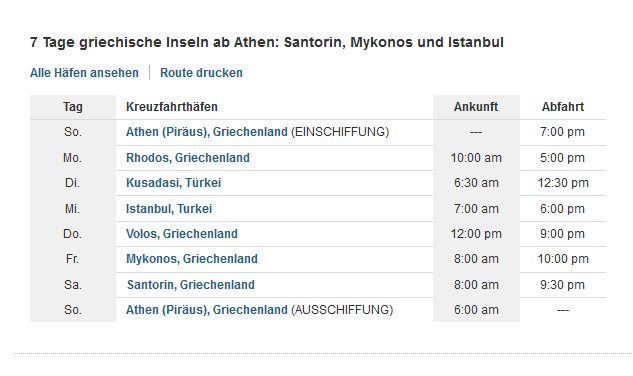
Task: Click the Athen (Piräus) Ausschiffung port link
Action: tap(207, 310)
